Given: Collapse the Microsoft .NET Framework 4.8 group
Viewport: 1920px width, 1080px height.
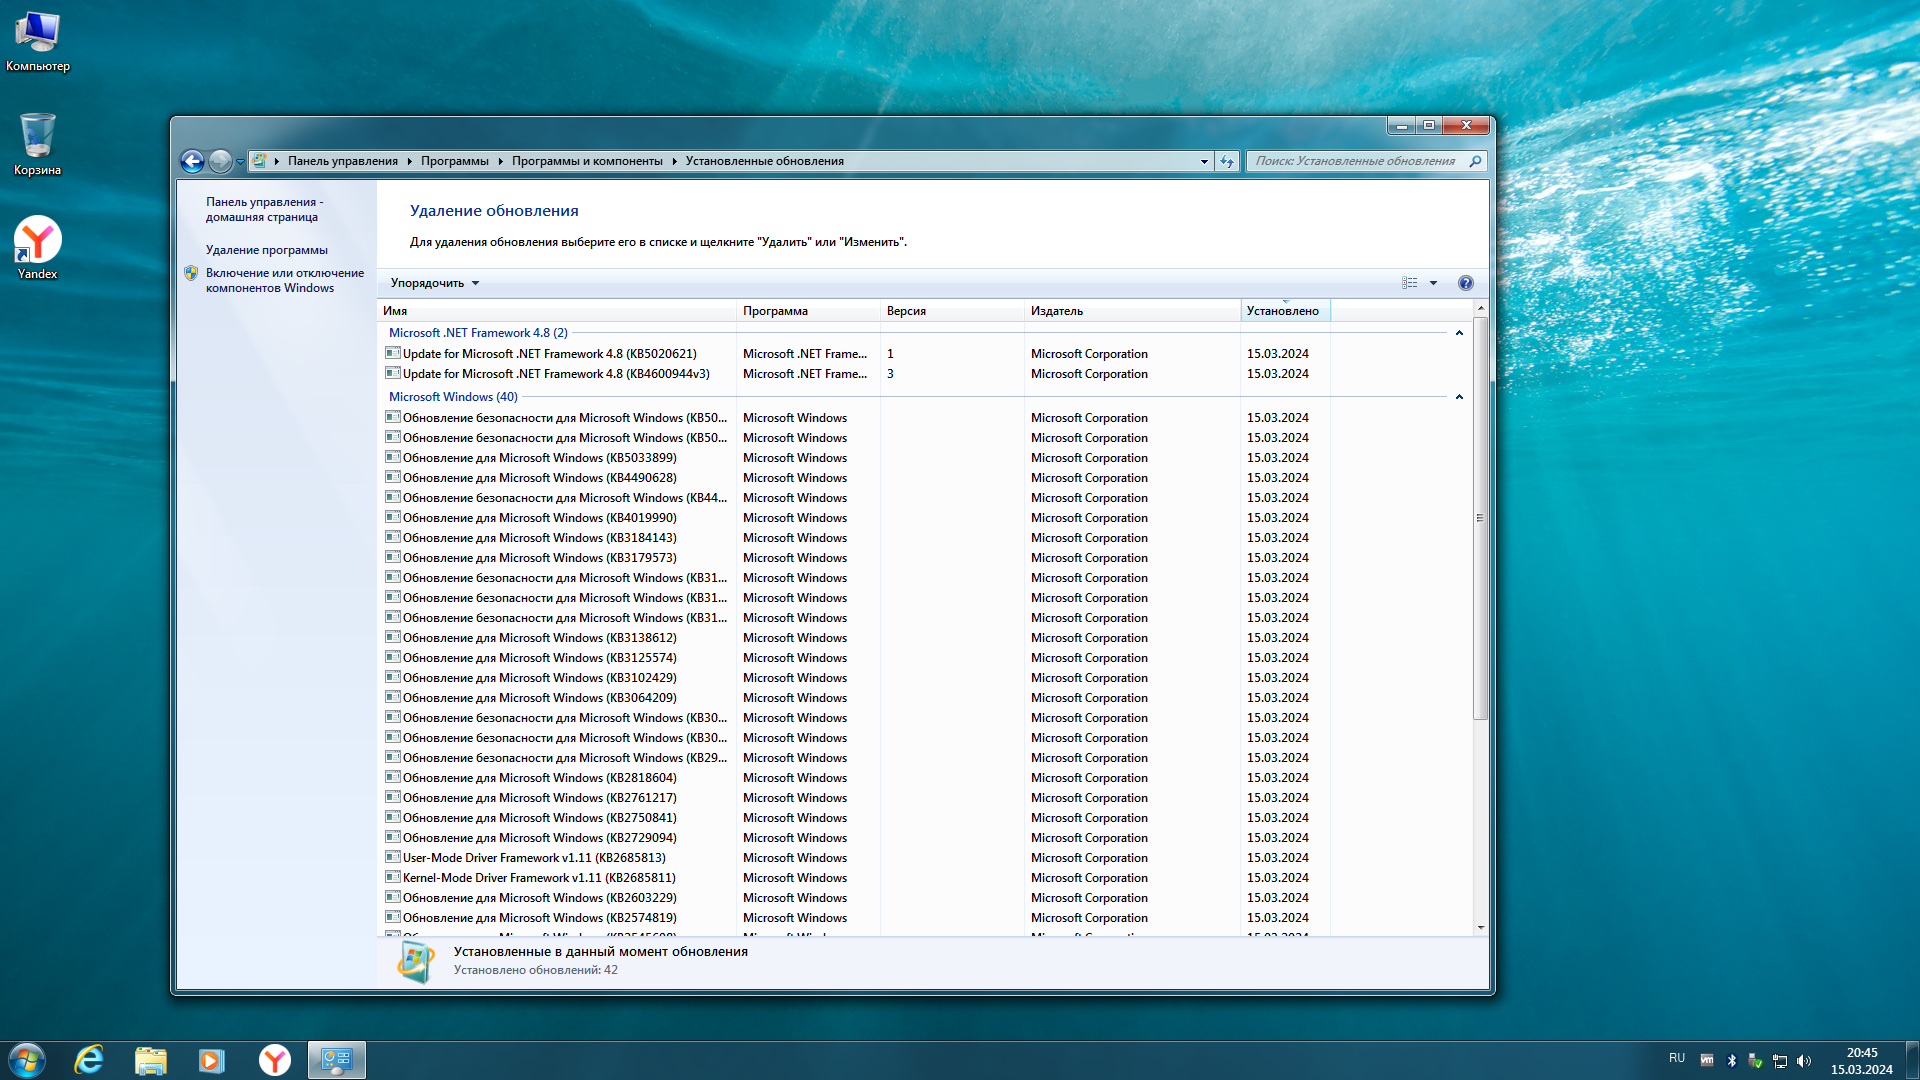Looking at the screenshot, I should [1459, 333].
